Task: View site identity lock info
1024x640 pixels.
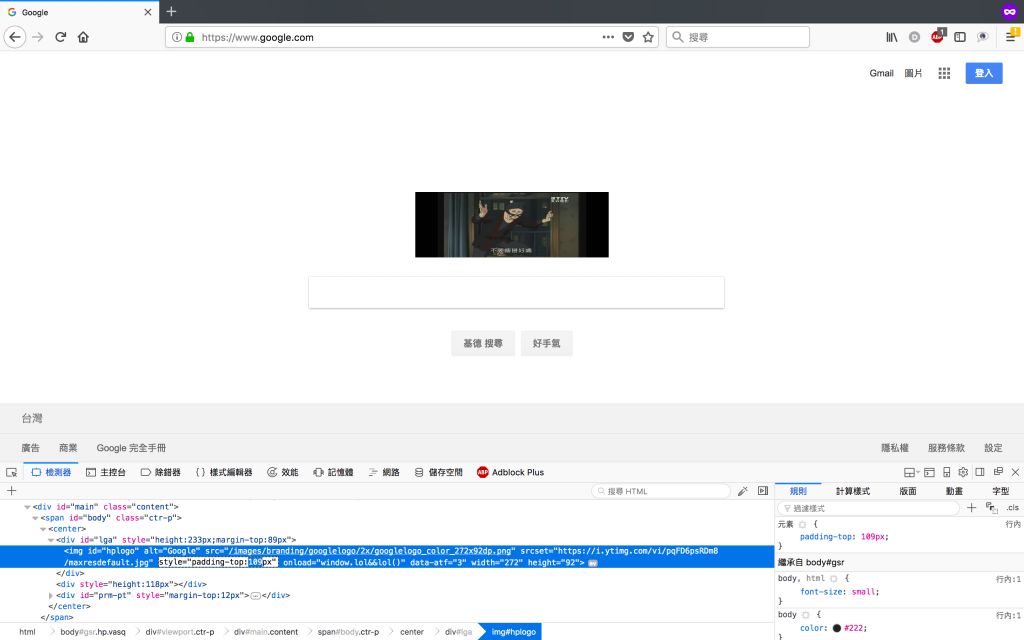Action: 190,37
